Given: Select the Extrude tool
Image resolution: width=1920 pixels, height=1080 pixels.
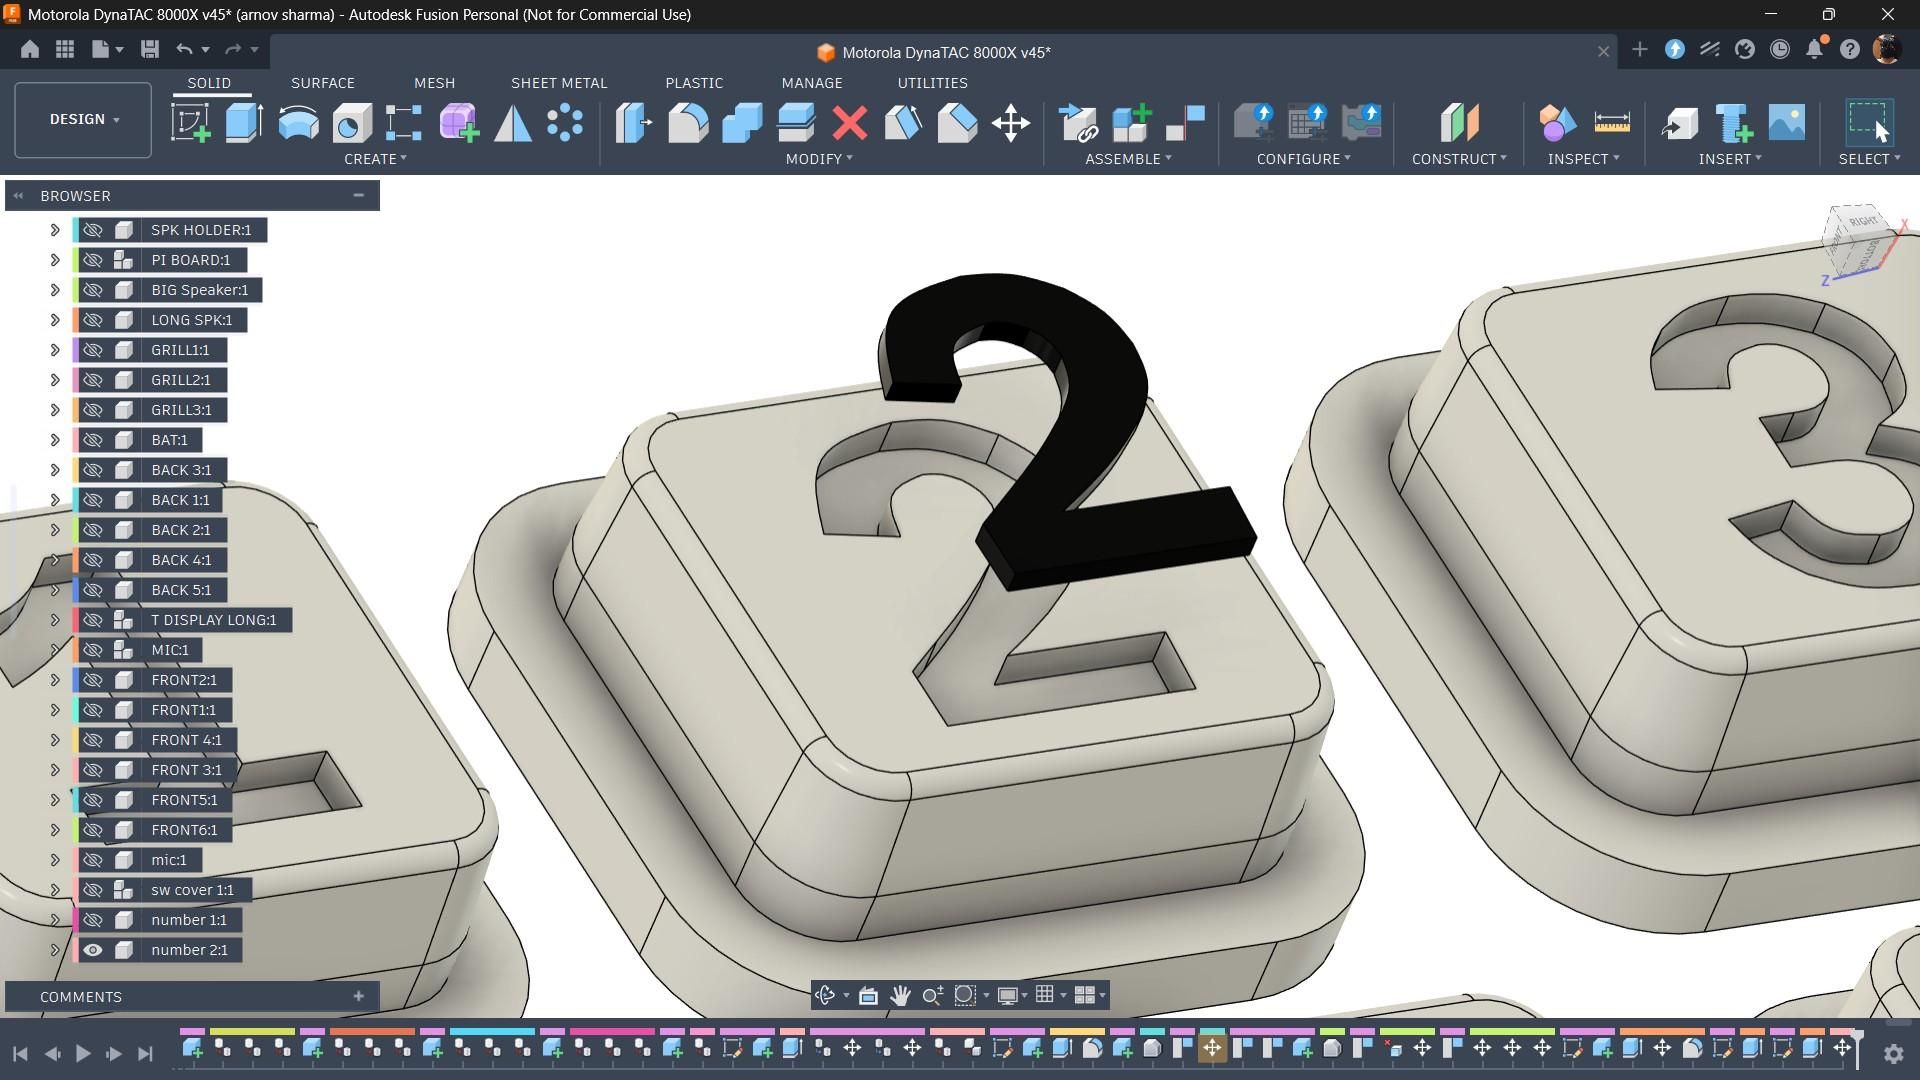Looking at the screenshot, I should pos(244,123).
